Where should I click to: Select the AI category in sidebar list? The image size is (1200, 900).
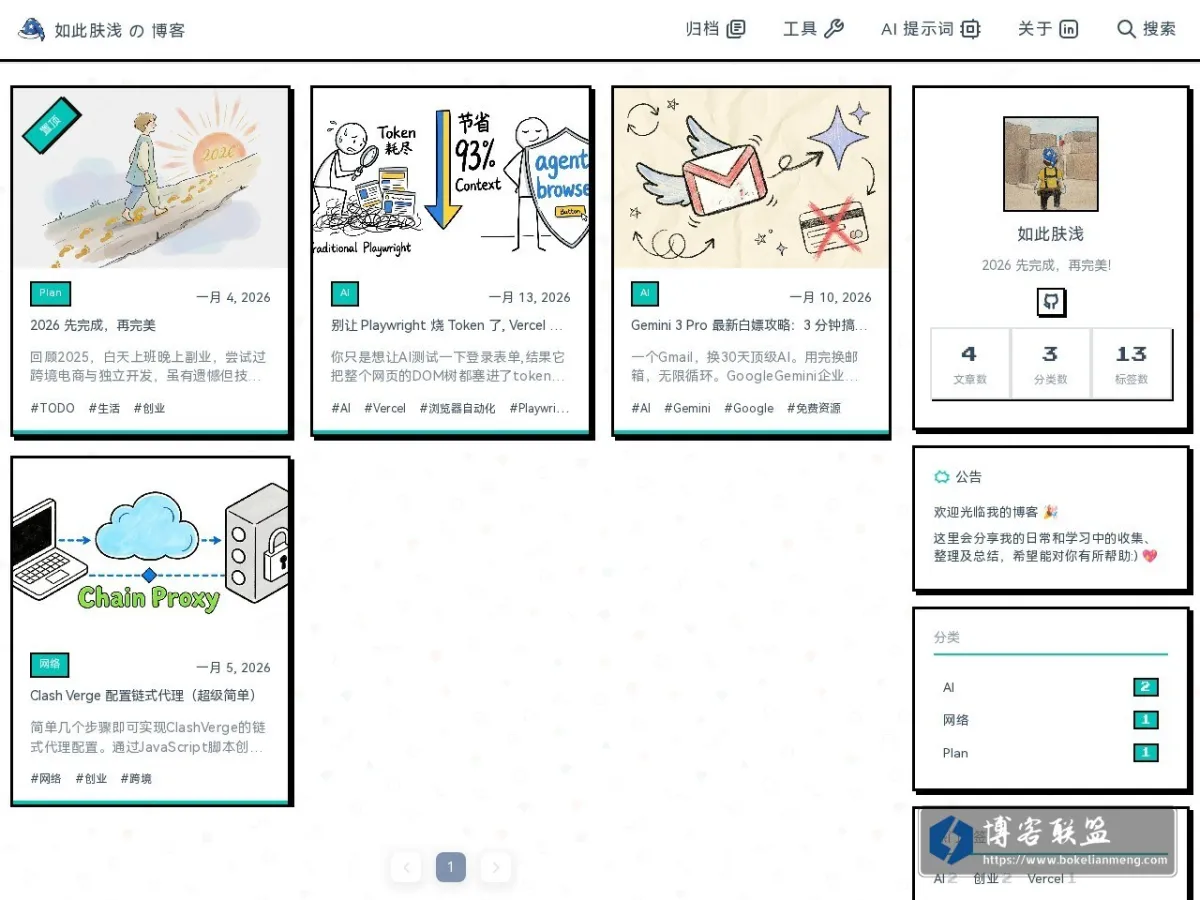point(1051,687)
